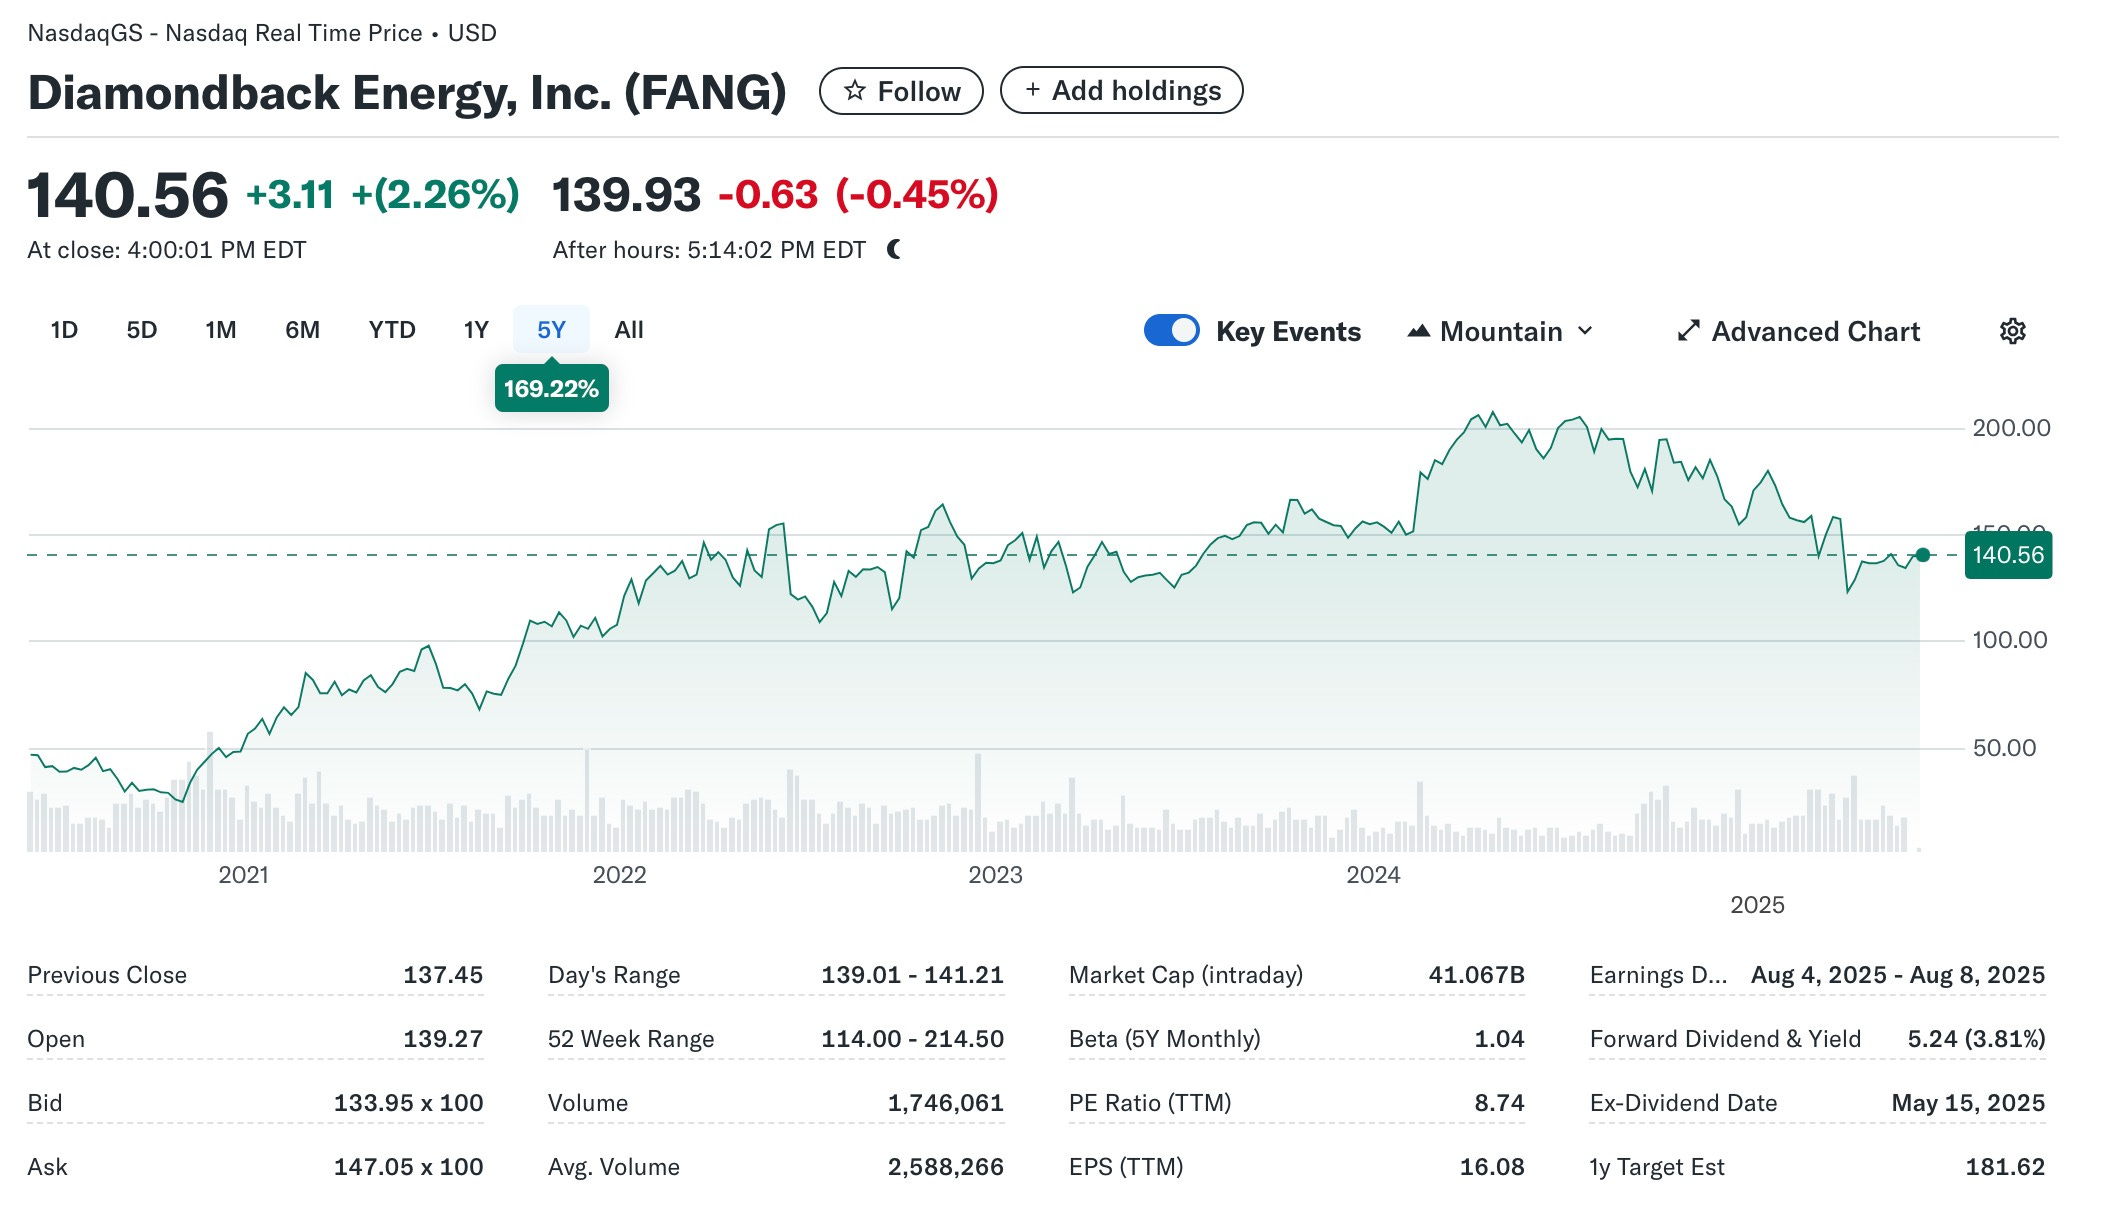2102x1220 pixels.
Task: Click the 2024 label on chart x-axis
Action: point(1373,875)
